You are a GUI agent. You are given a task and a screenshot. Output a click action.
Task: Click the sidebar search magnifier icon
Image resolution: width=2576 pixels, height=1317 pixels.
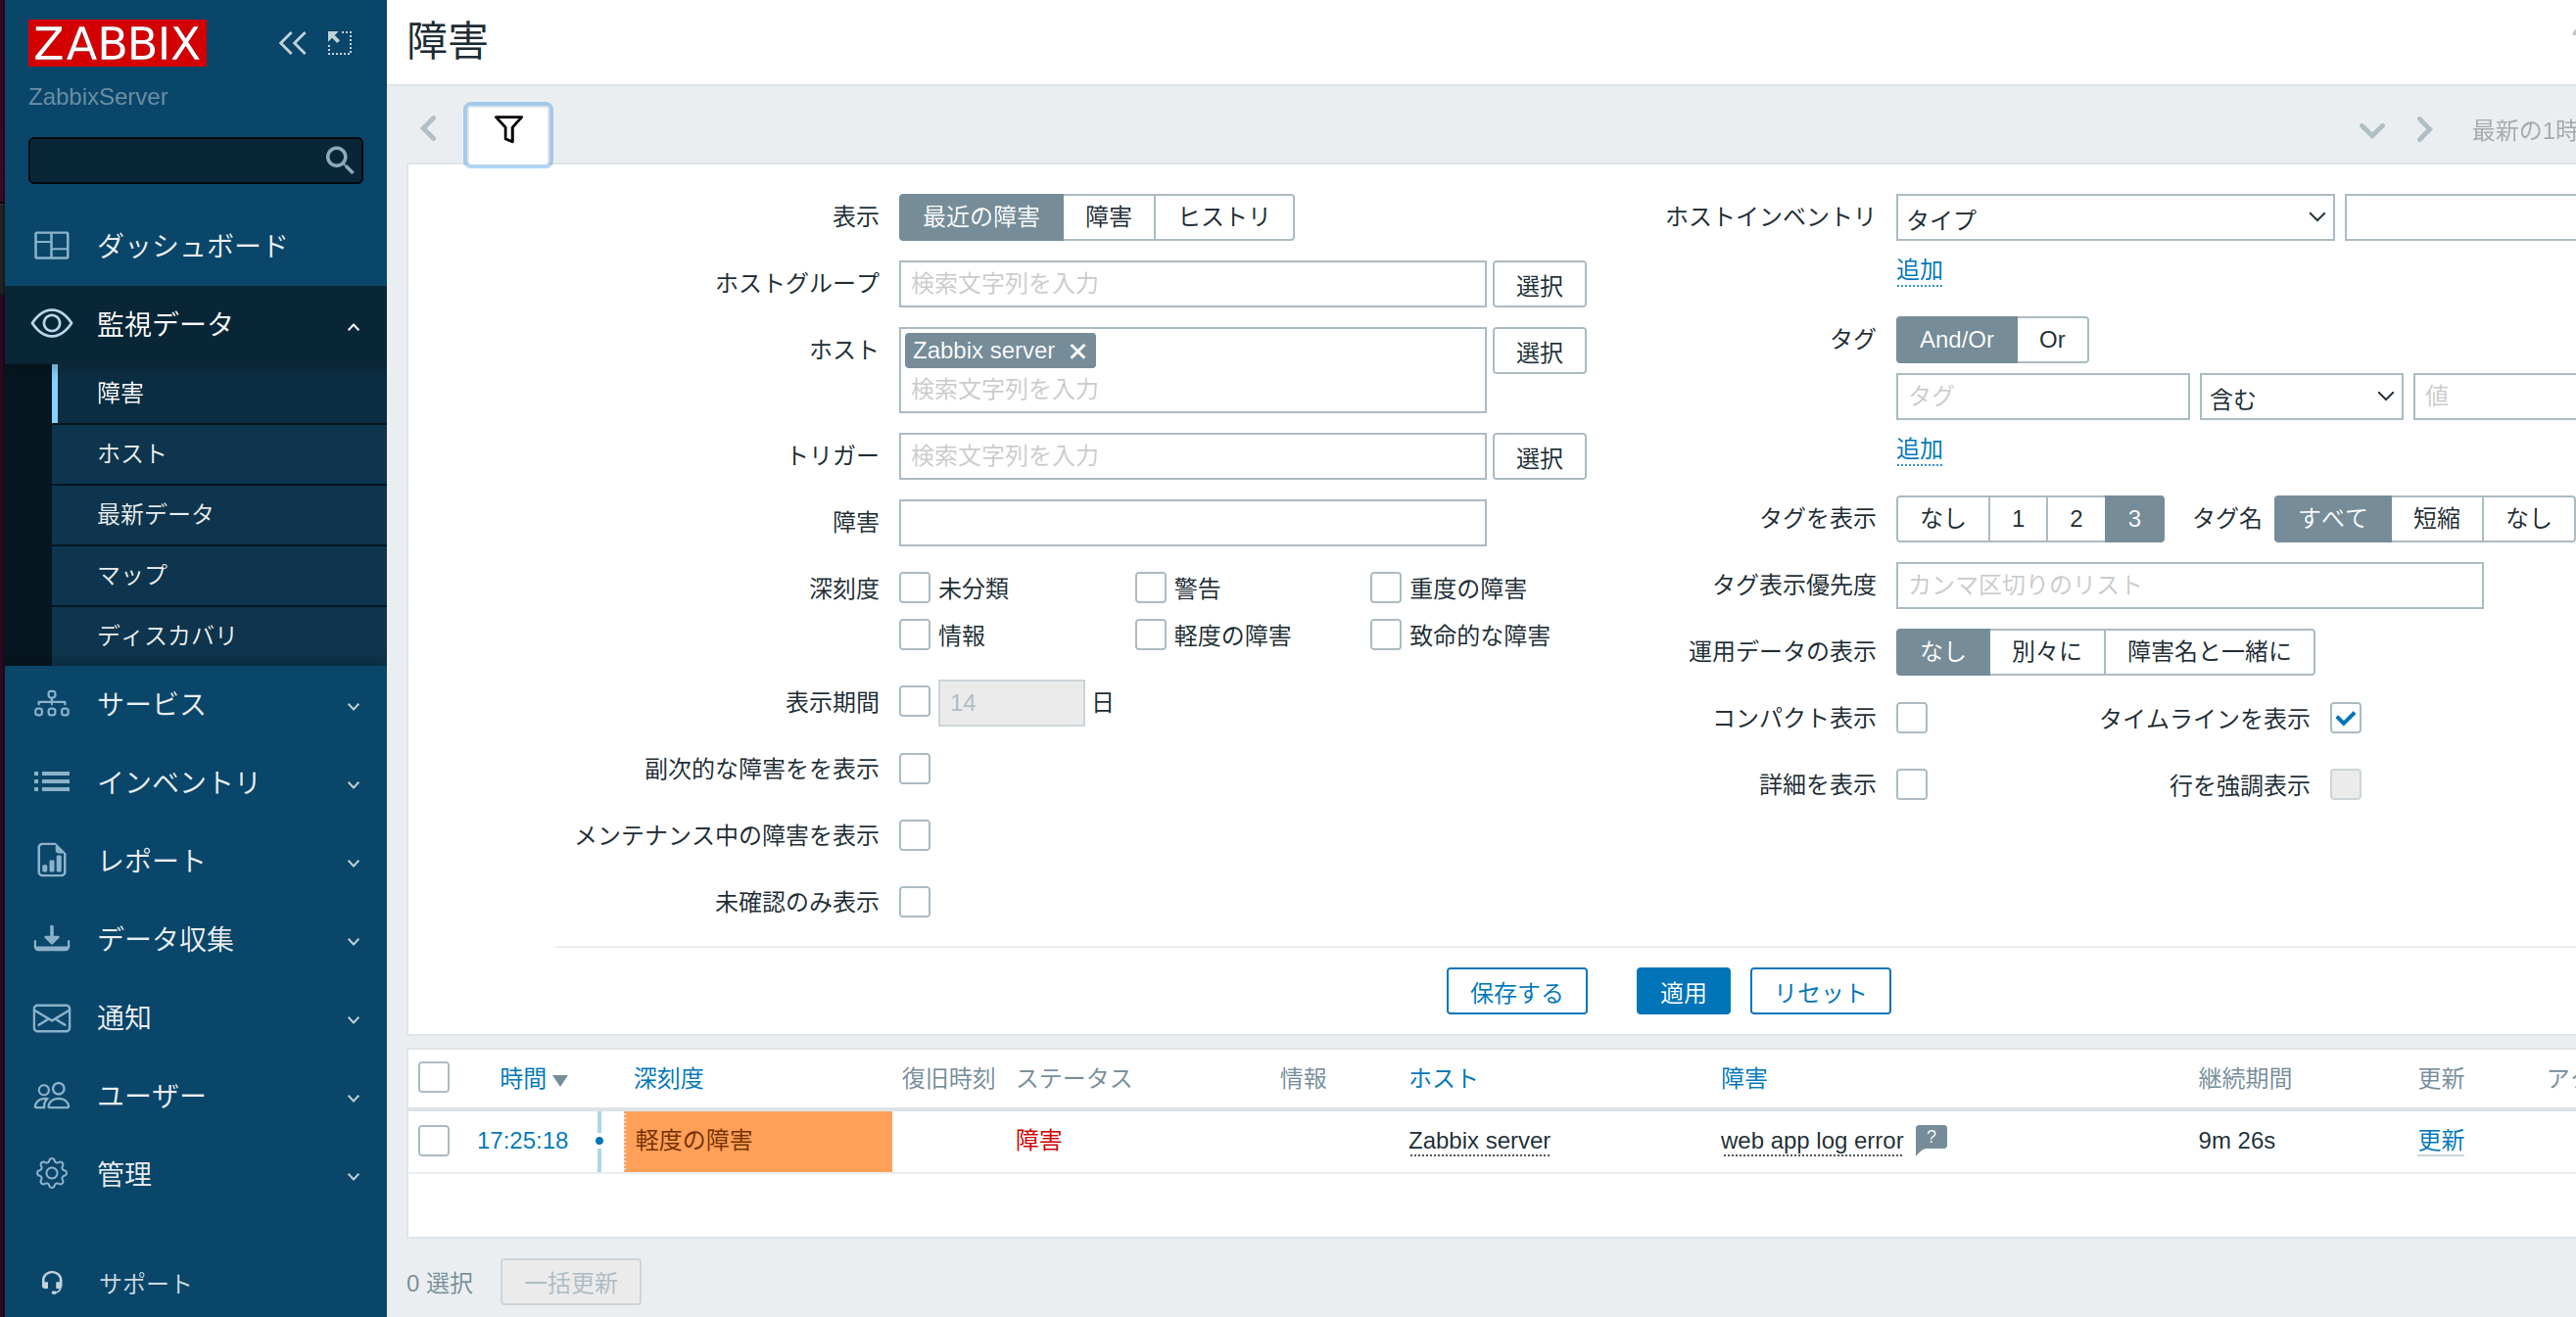[339, 160]
